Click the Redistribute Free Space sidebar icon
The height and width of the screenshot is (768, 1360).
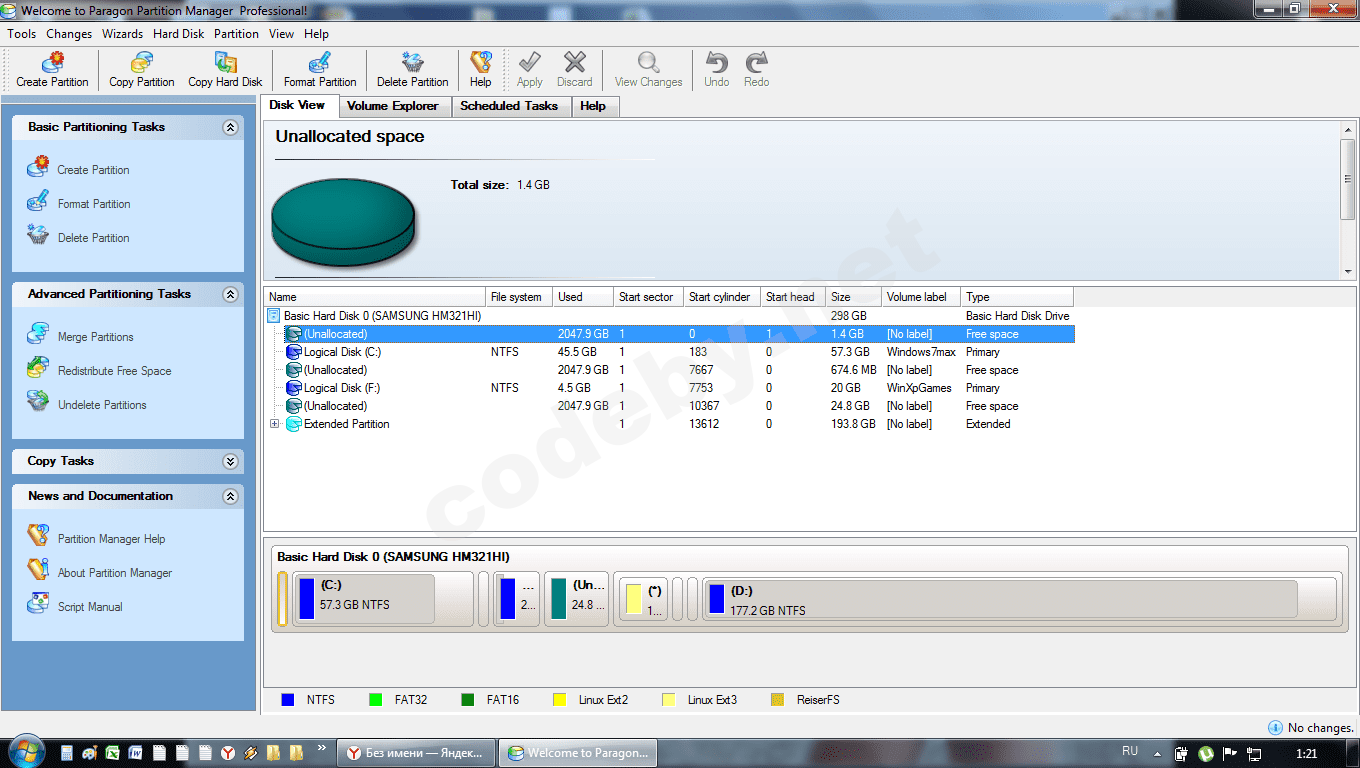point(38,368)
